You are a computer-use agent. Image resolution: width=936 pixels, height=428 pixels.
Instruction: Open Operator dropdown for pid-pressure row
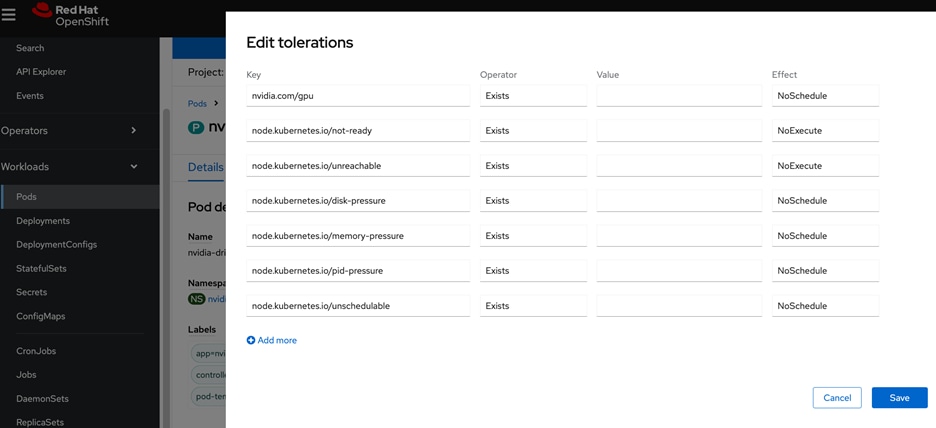(533, 271)
